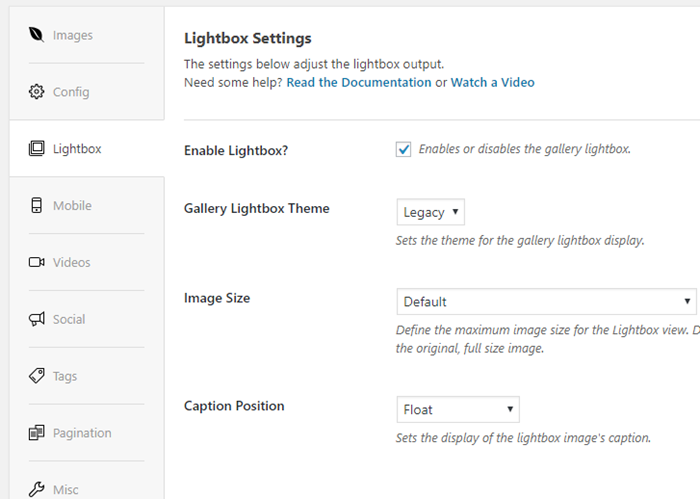
Task: Click the Pagination pages icon
Action: [37, 432]
